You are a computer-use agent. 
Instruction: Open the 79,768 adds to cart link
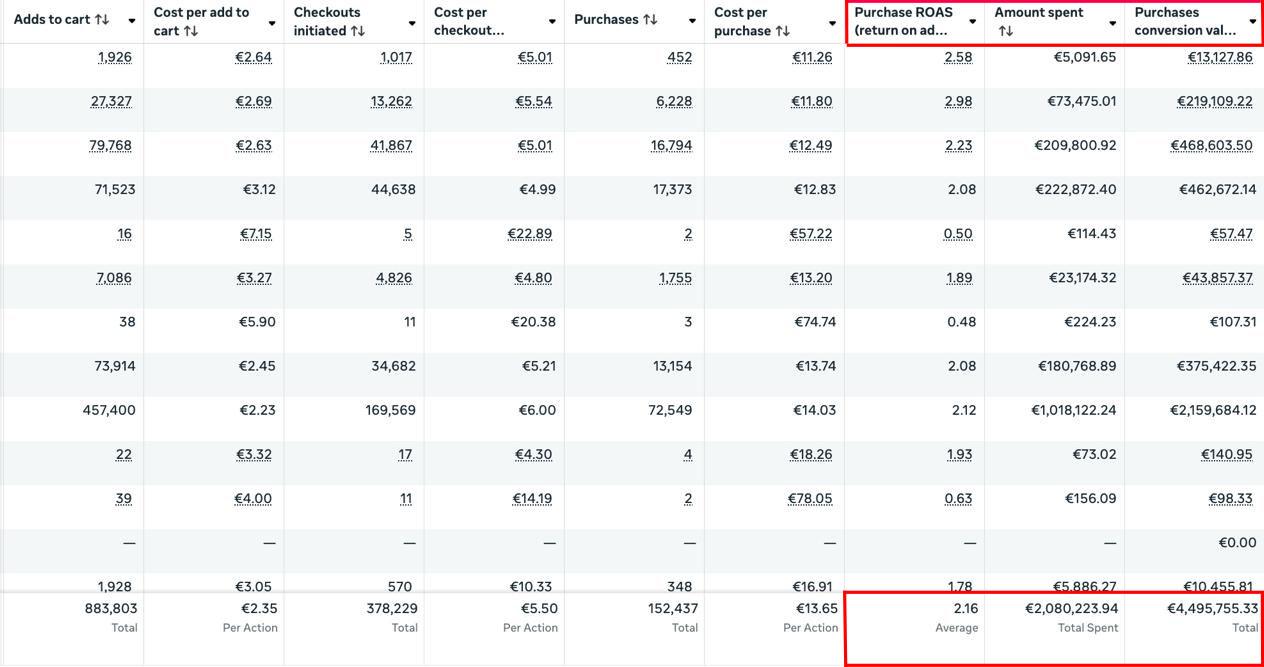111,145
